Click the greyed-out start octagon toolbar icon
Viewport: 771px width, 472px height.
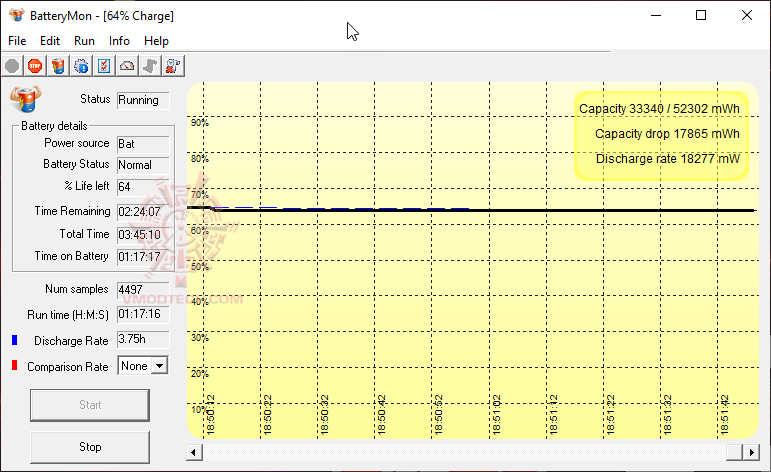(x=12, y=66)
